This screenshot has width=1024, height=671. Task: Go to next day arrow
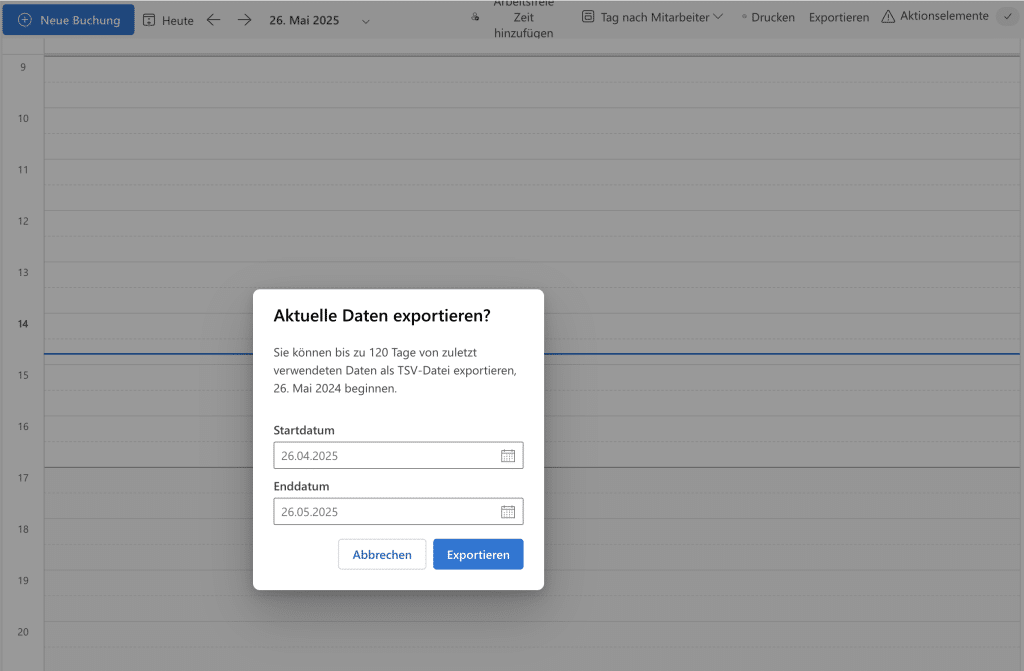[244, 20]
